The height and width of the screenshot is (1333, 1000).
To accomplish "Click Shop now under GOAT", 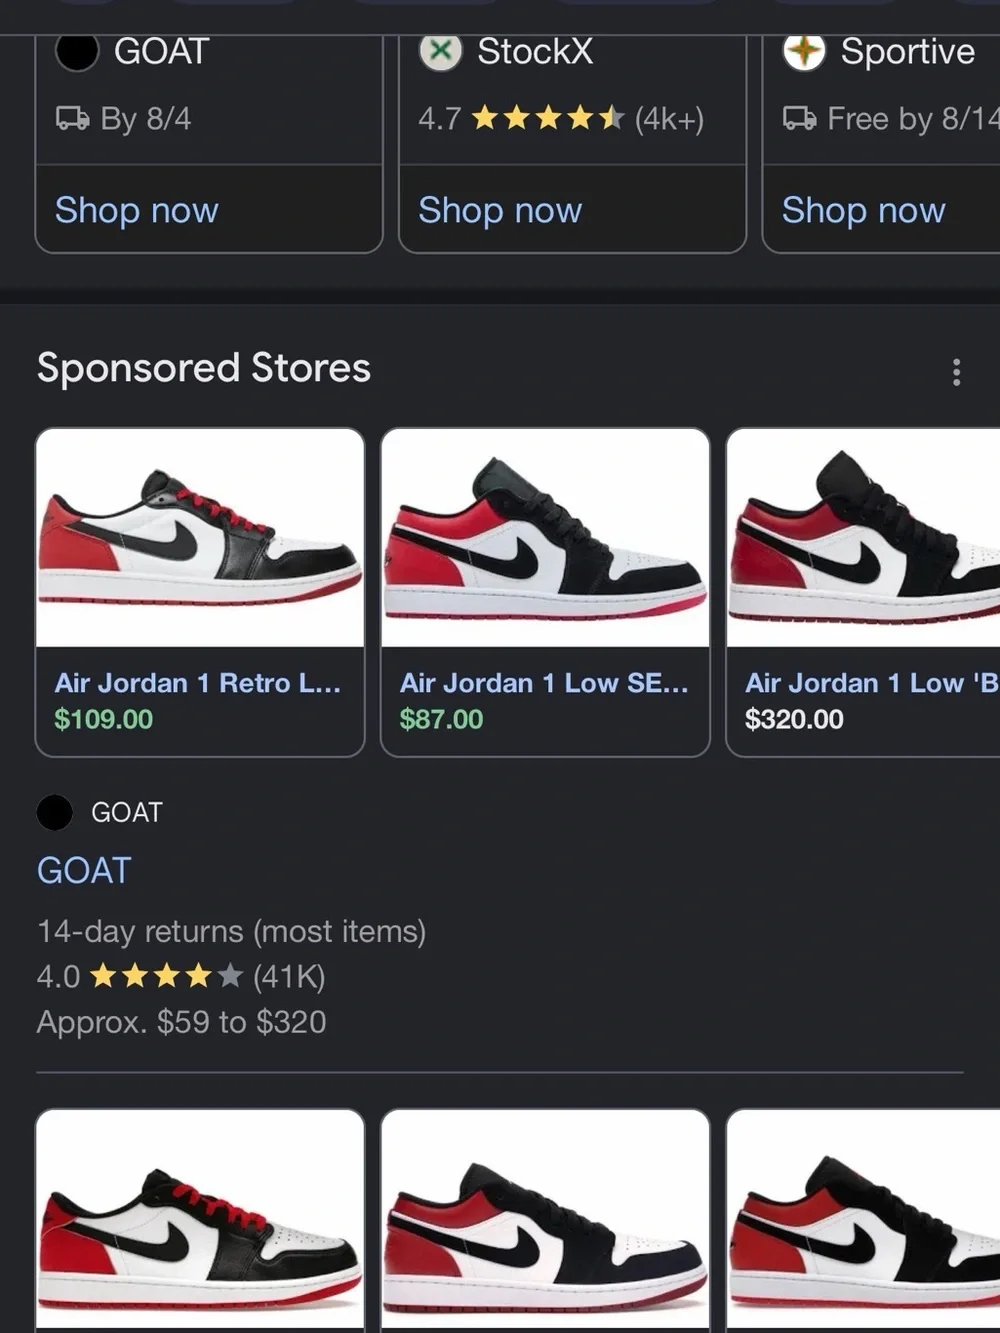I will [137, 210].
